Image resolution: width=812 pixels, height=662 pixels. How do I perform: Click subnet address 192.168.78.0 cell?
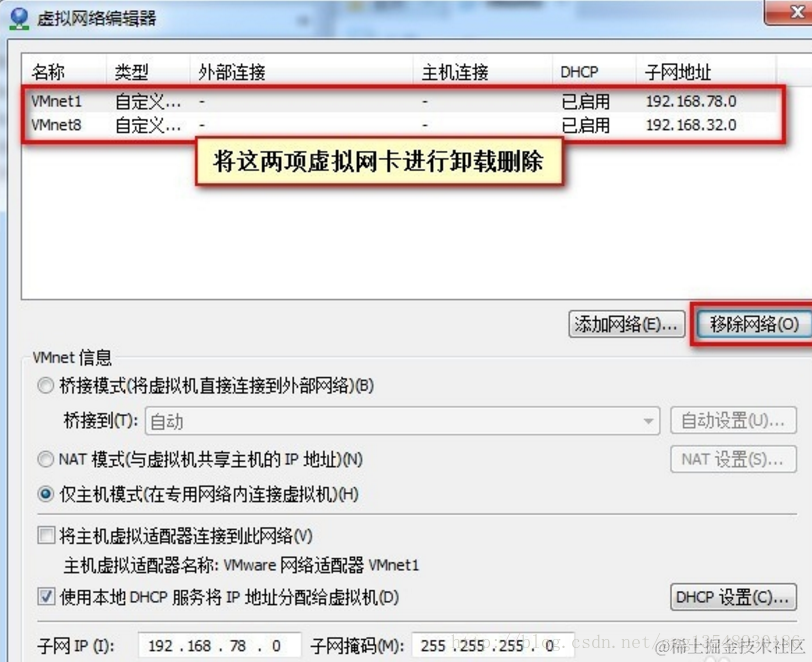(x=691, y=101)
